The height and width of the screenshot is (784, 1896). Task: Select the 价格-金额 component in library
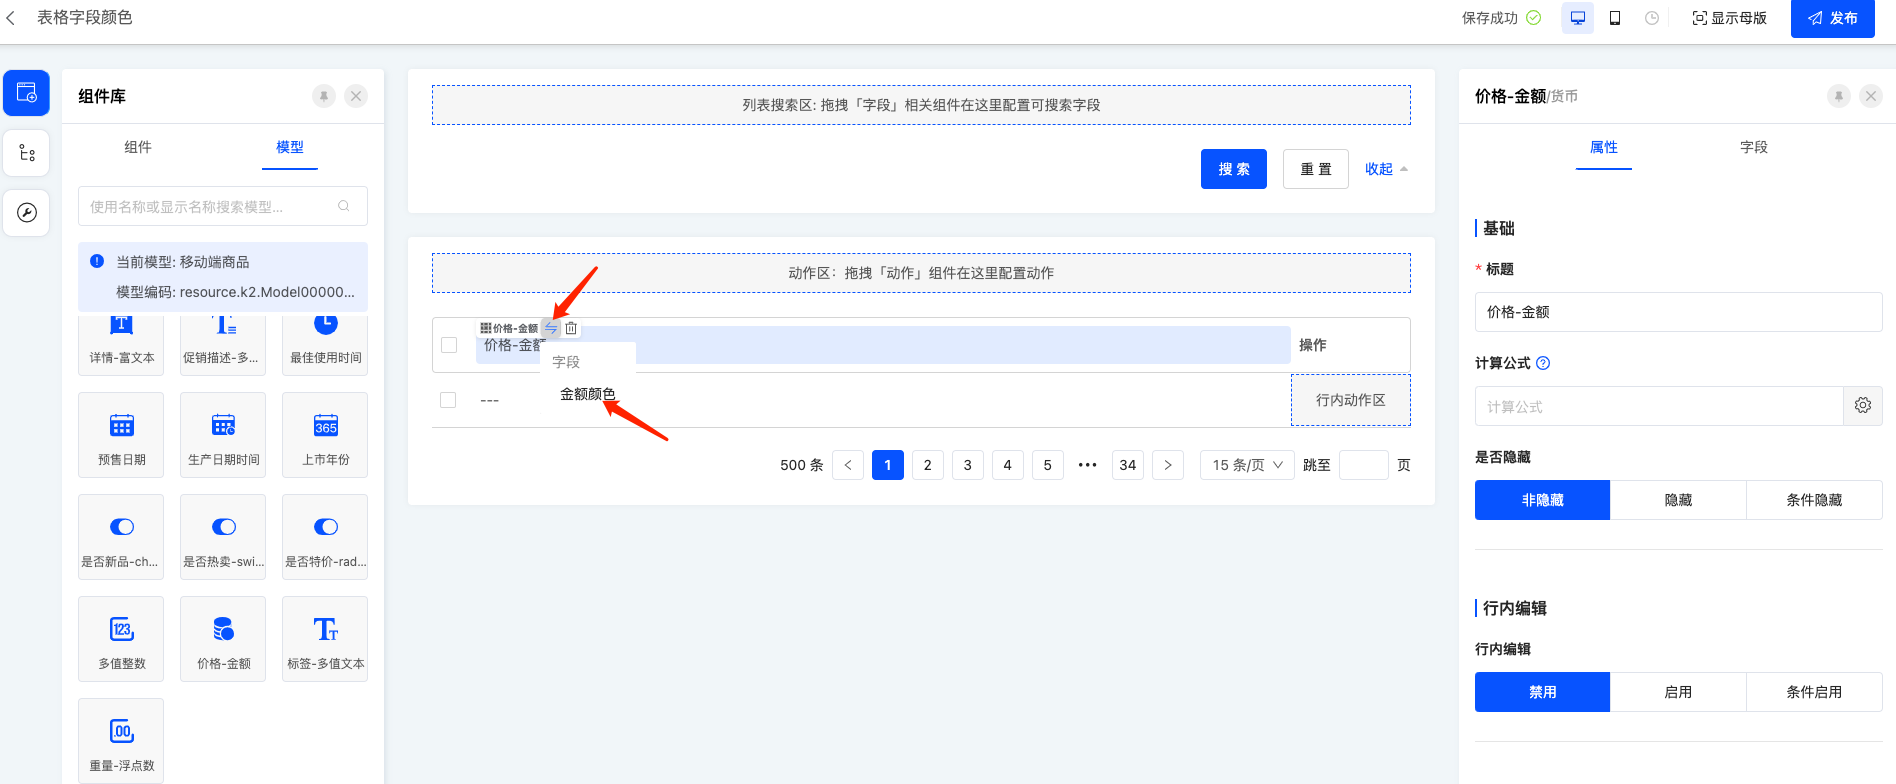[x=223, y=639]
